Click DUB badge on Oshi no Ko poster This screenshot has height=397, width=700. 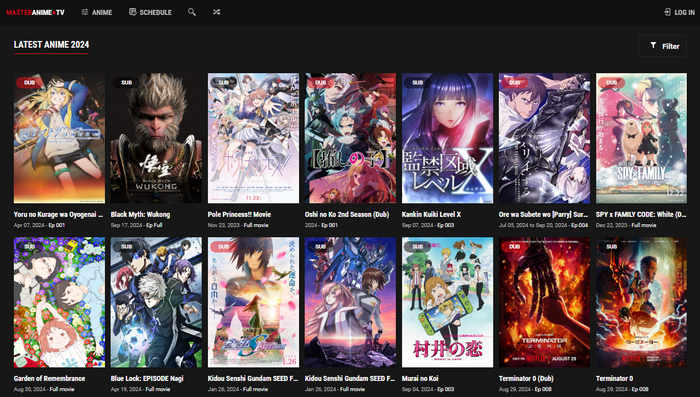321,83
